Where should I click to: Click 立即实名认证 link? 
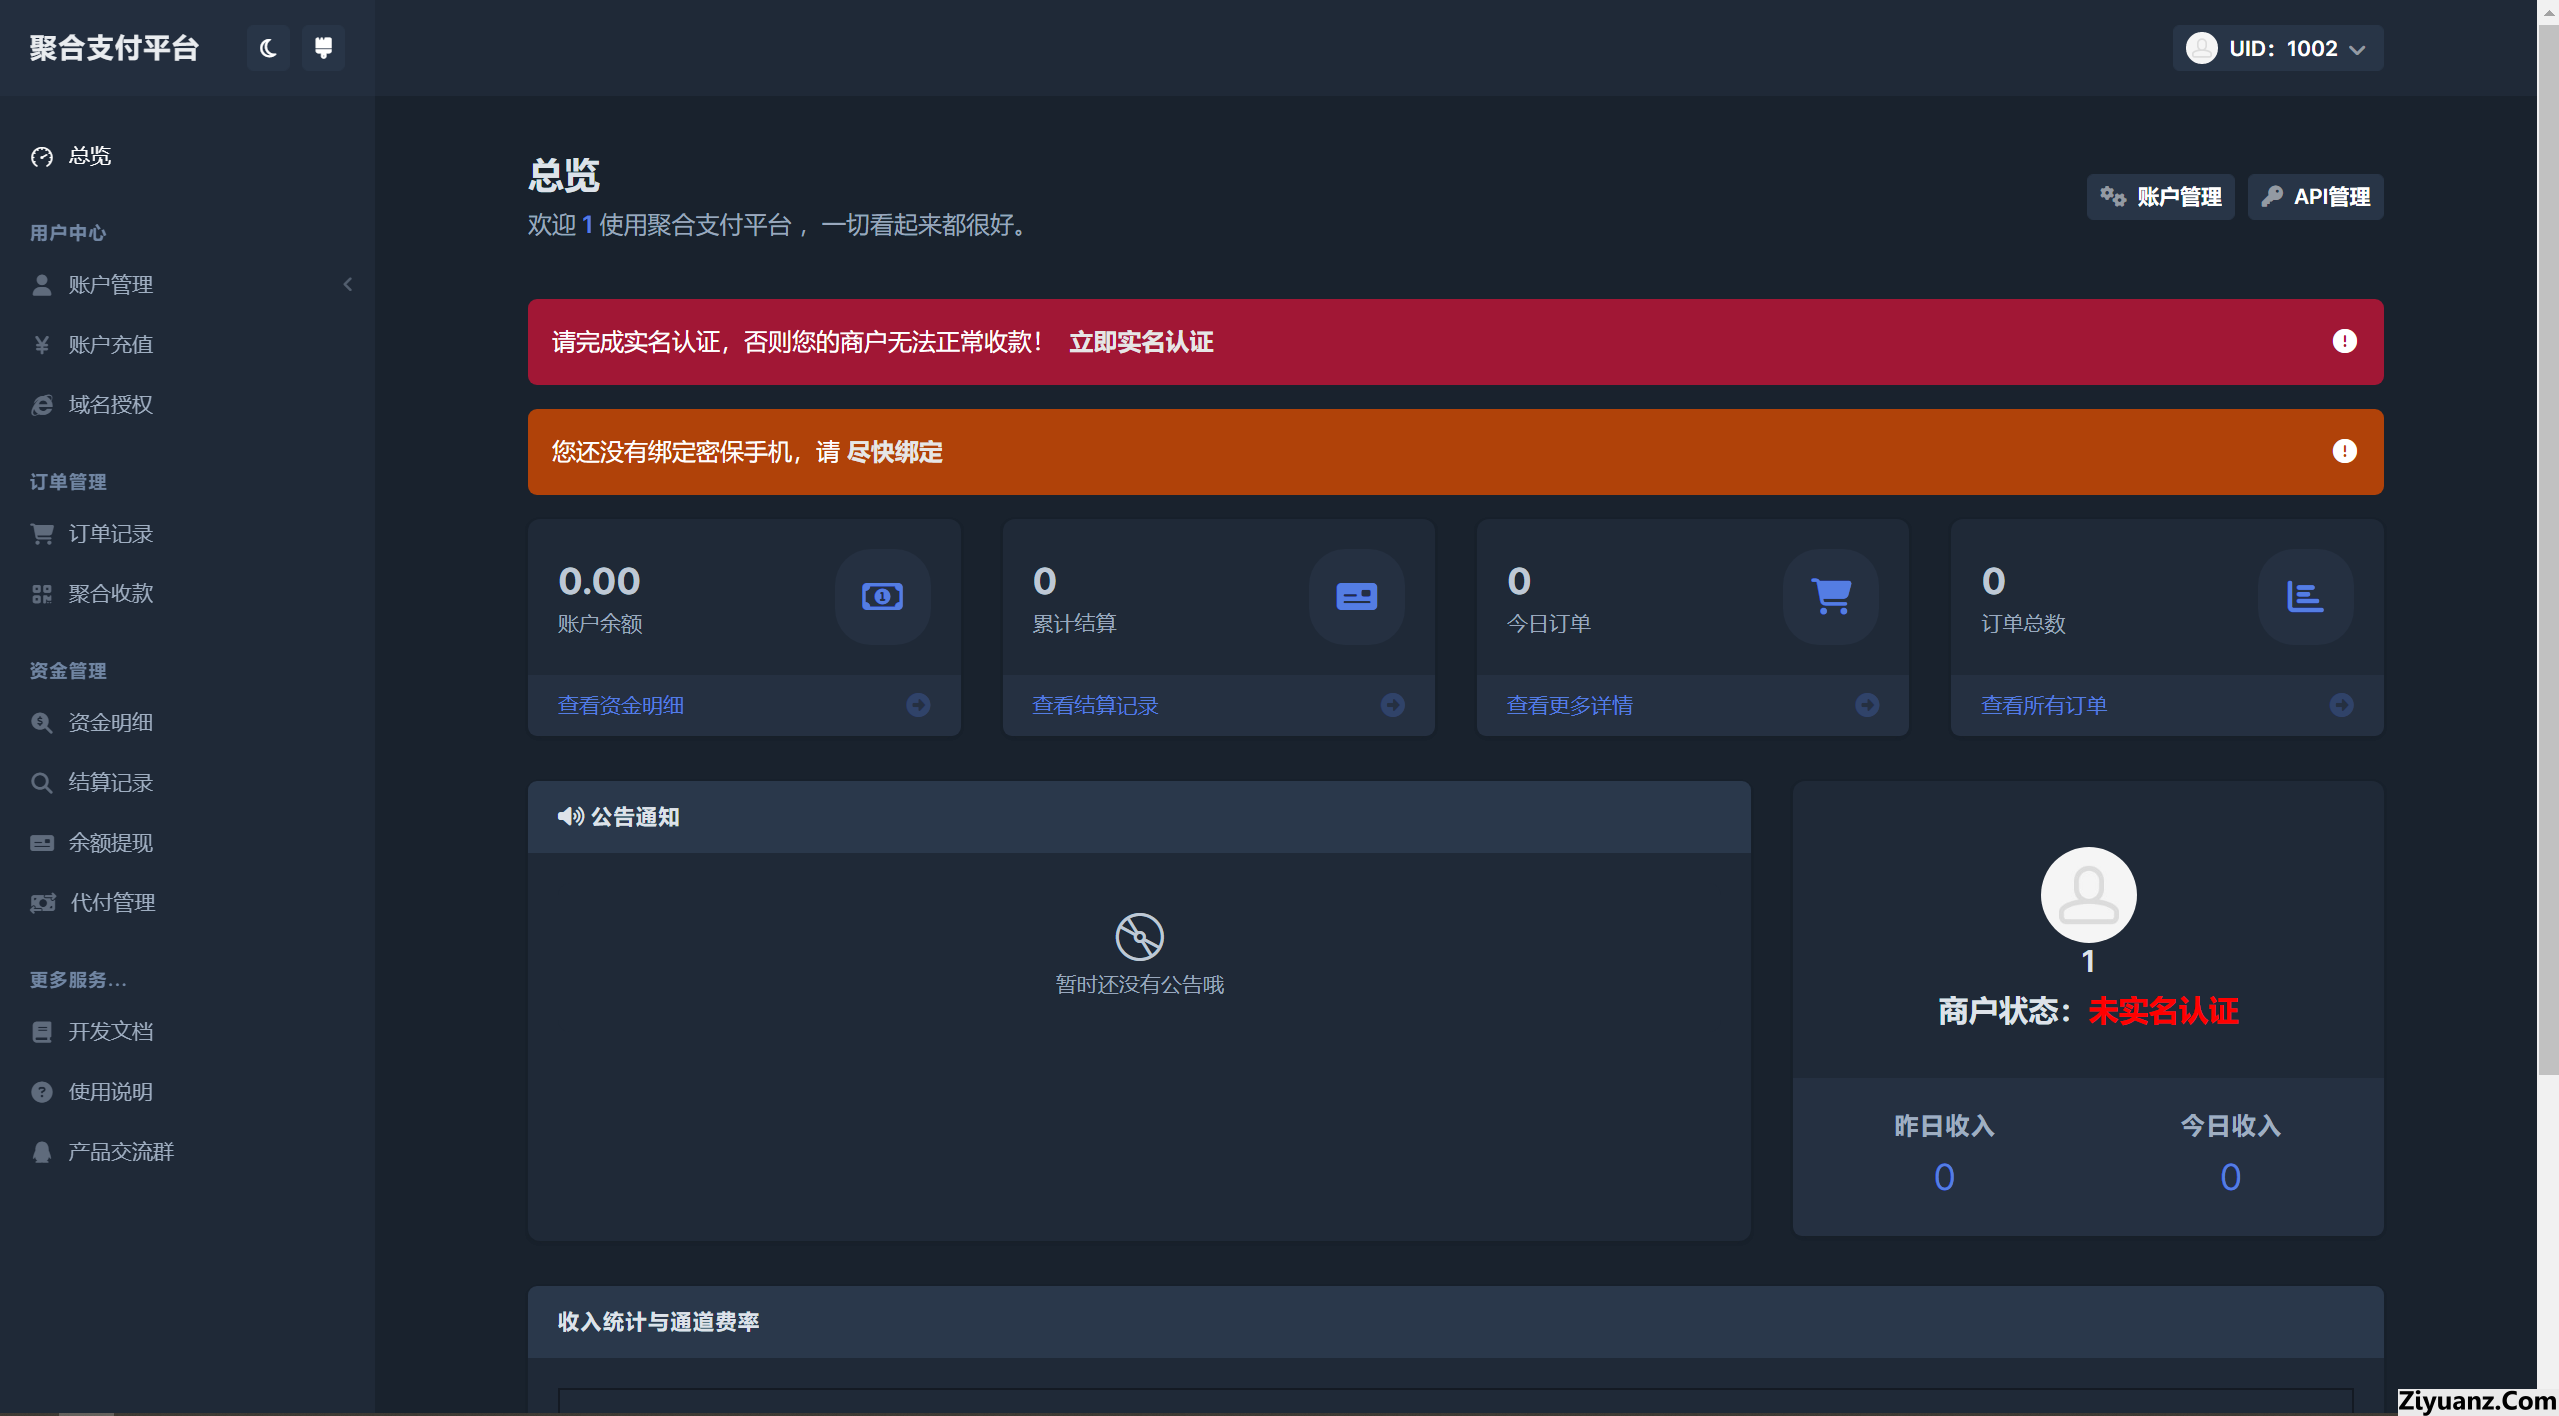click(x=1141, y=342)
